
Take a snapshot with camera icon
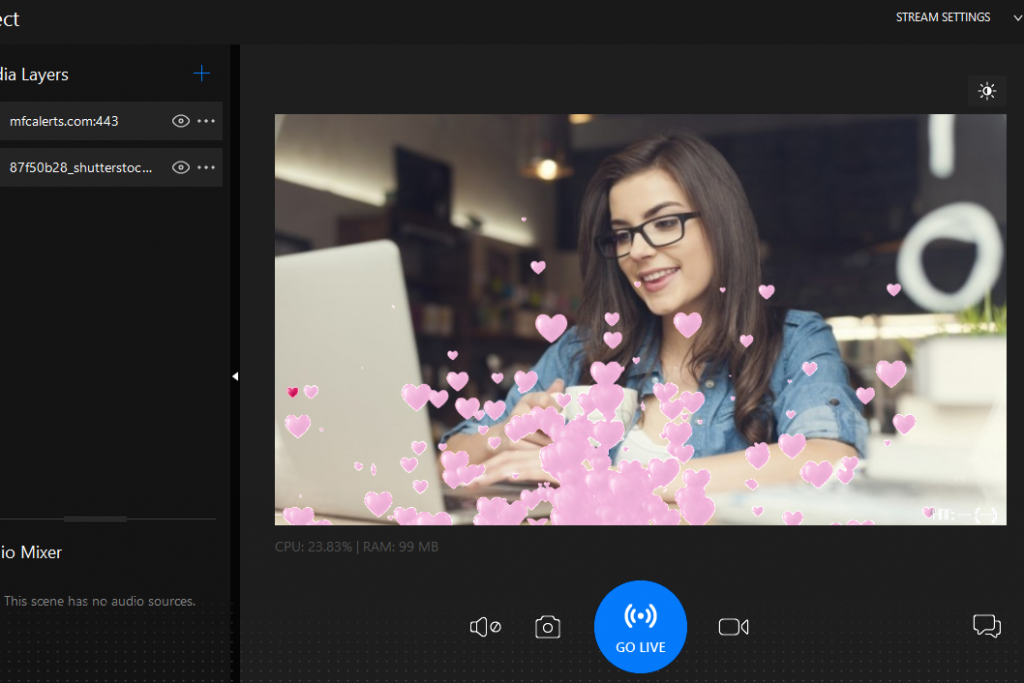coord(547,627)
